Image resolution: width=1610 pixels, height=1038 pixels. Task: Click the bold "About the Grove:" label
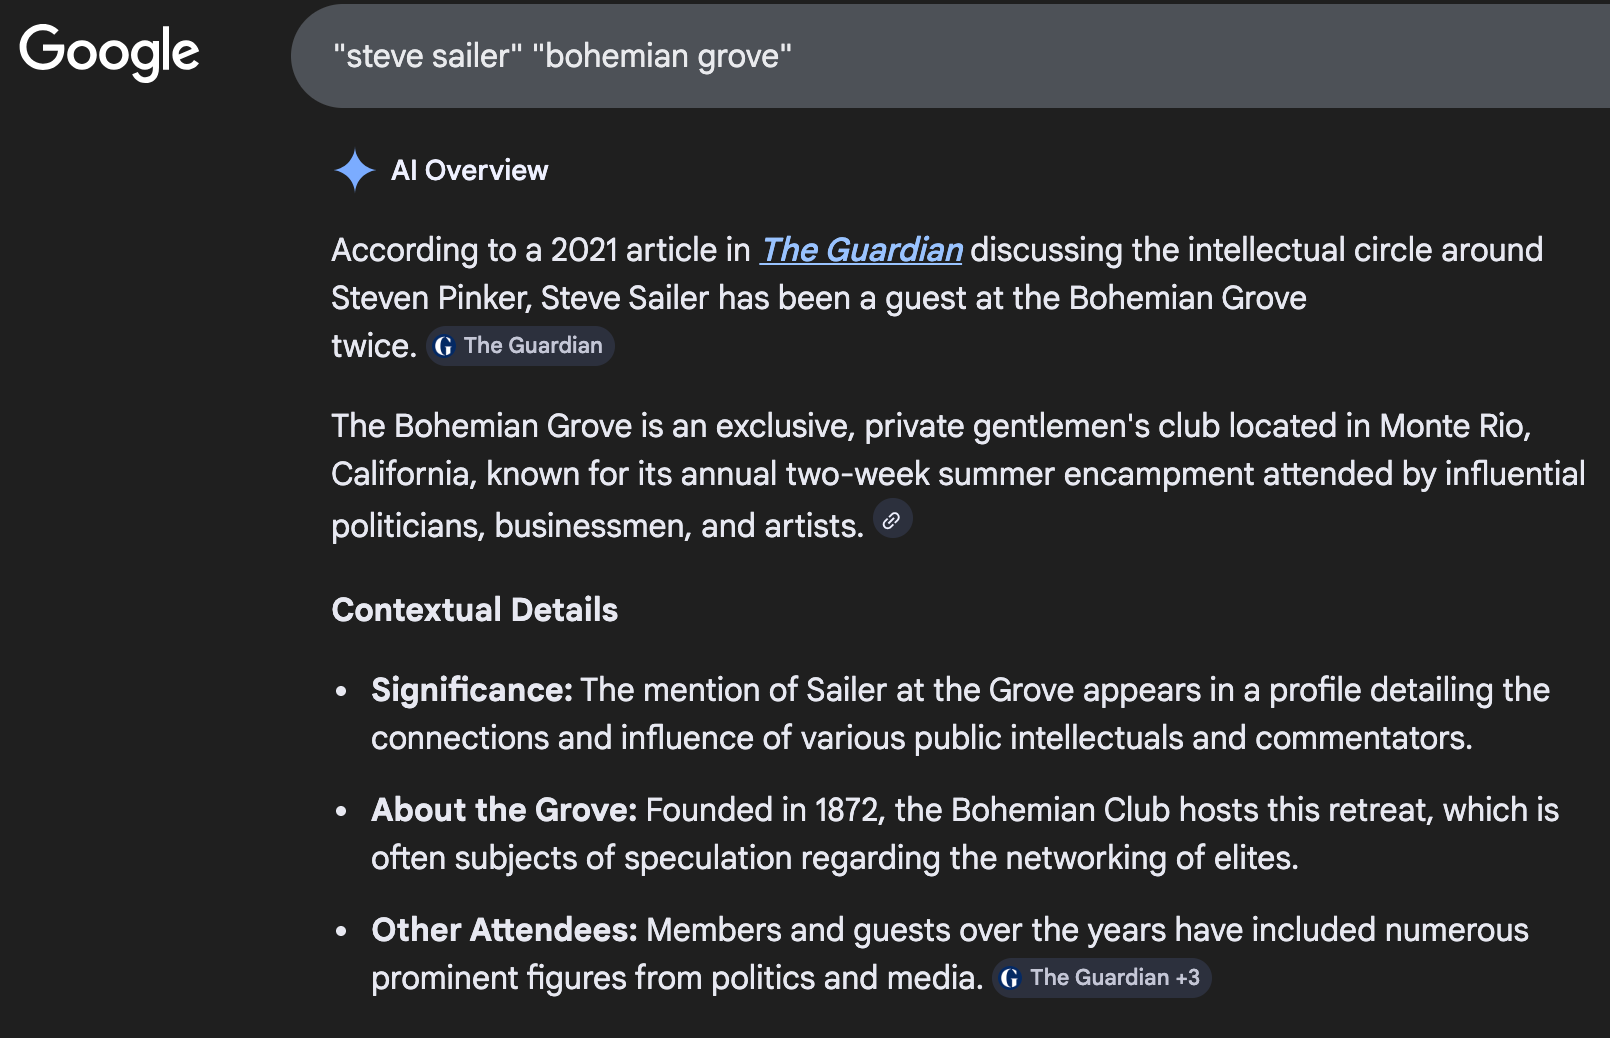[x=503, y=810]
